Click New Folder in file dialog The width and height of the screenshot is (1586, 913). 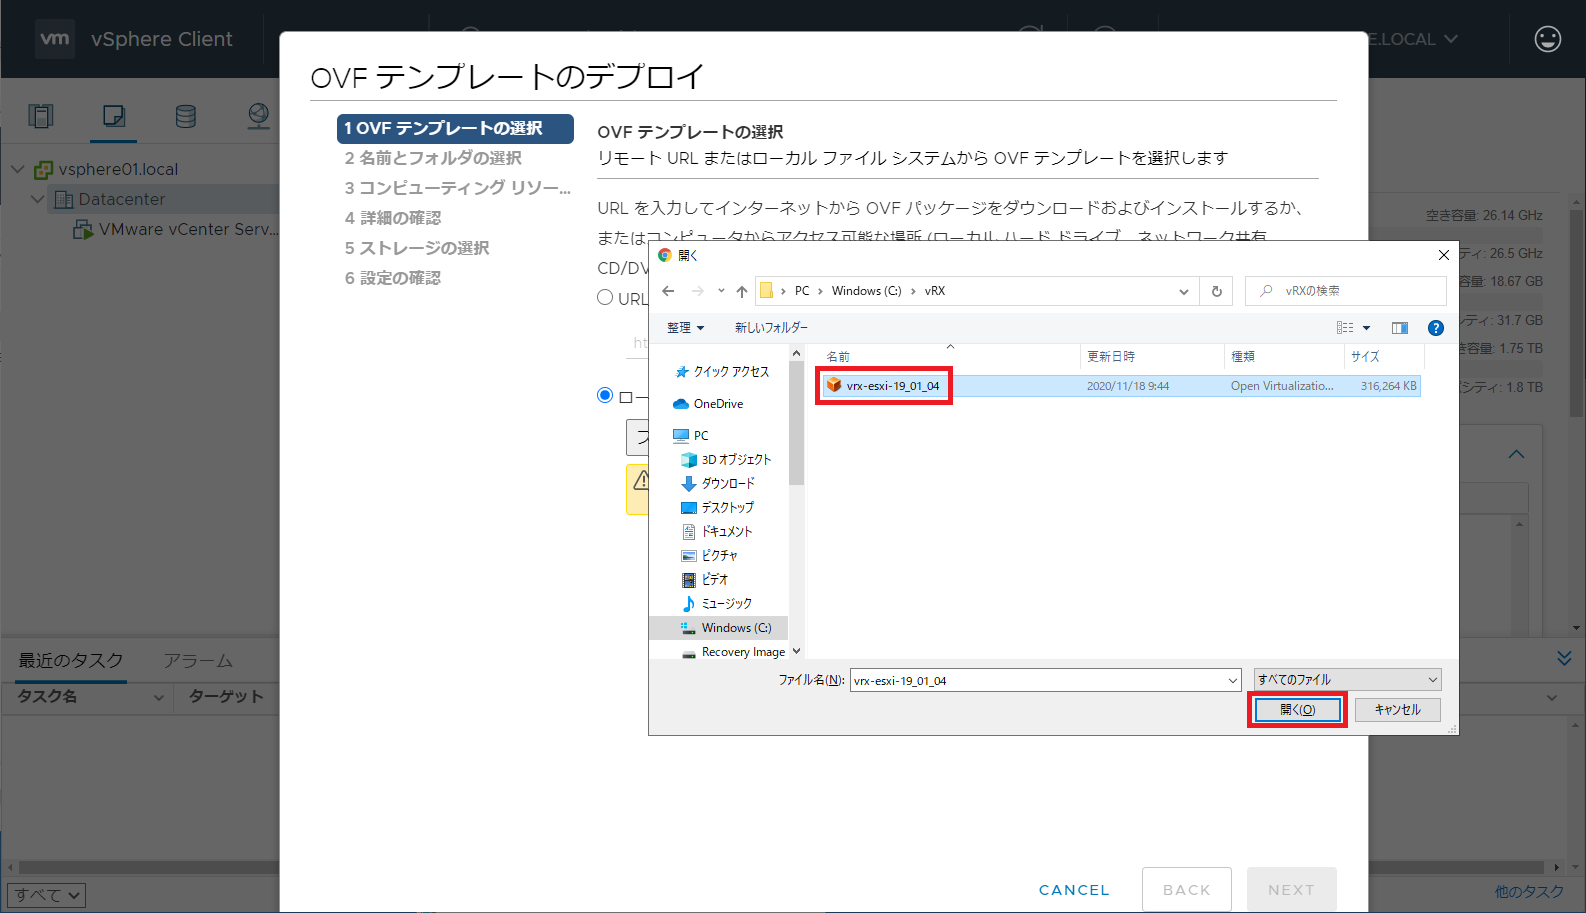pos(771,328)
